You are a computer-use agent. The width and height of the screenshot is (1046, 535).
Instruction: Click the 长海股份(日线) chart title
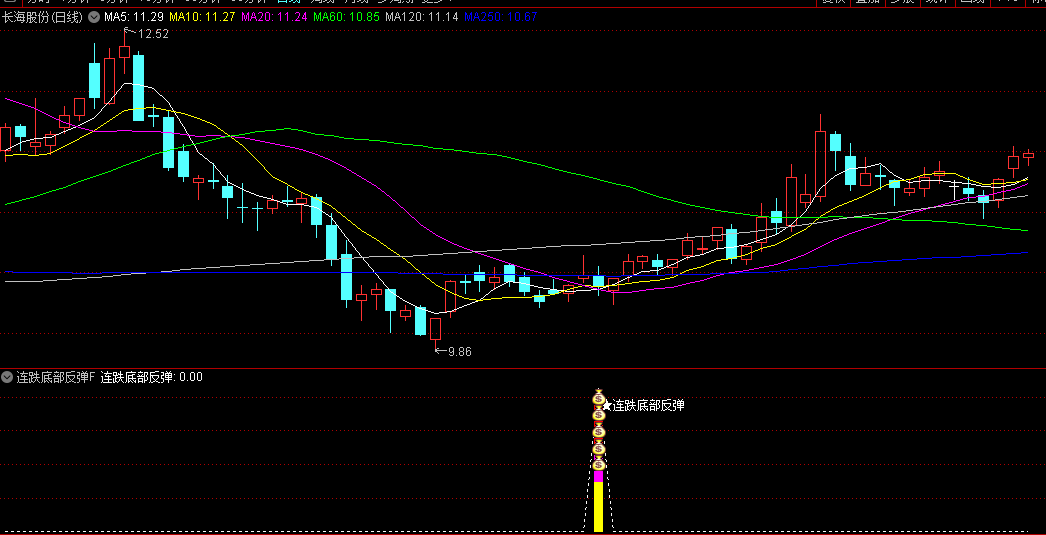[42, 17]
